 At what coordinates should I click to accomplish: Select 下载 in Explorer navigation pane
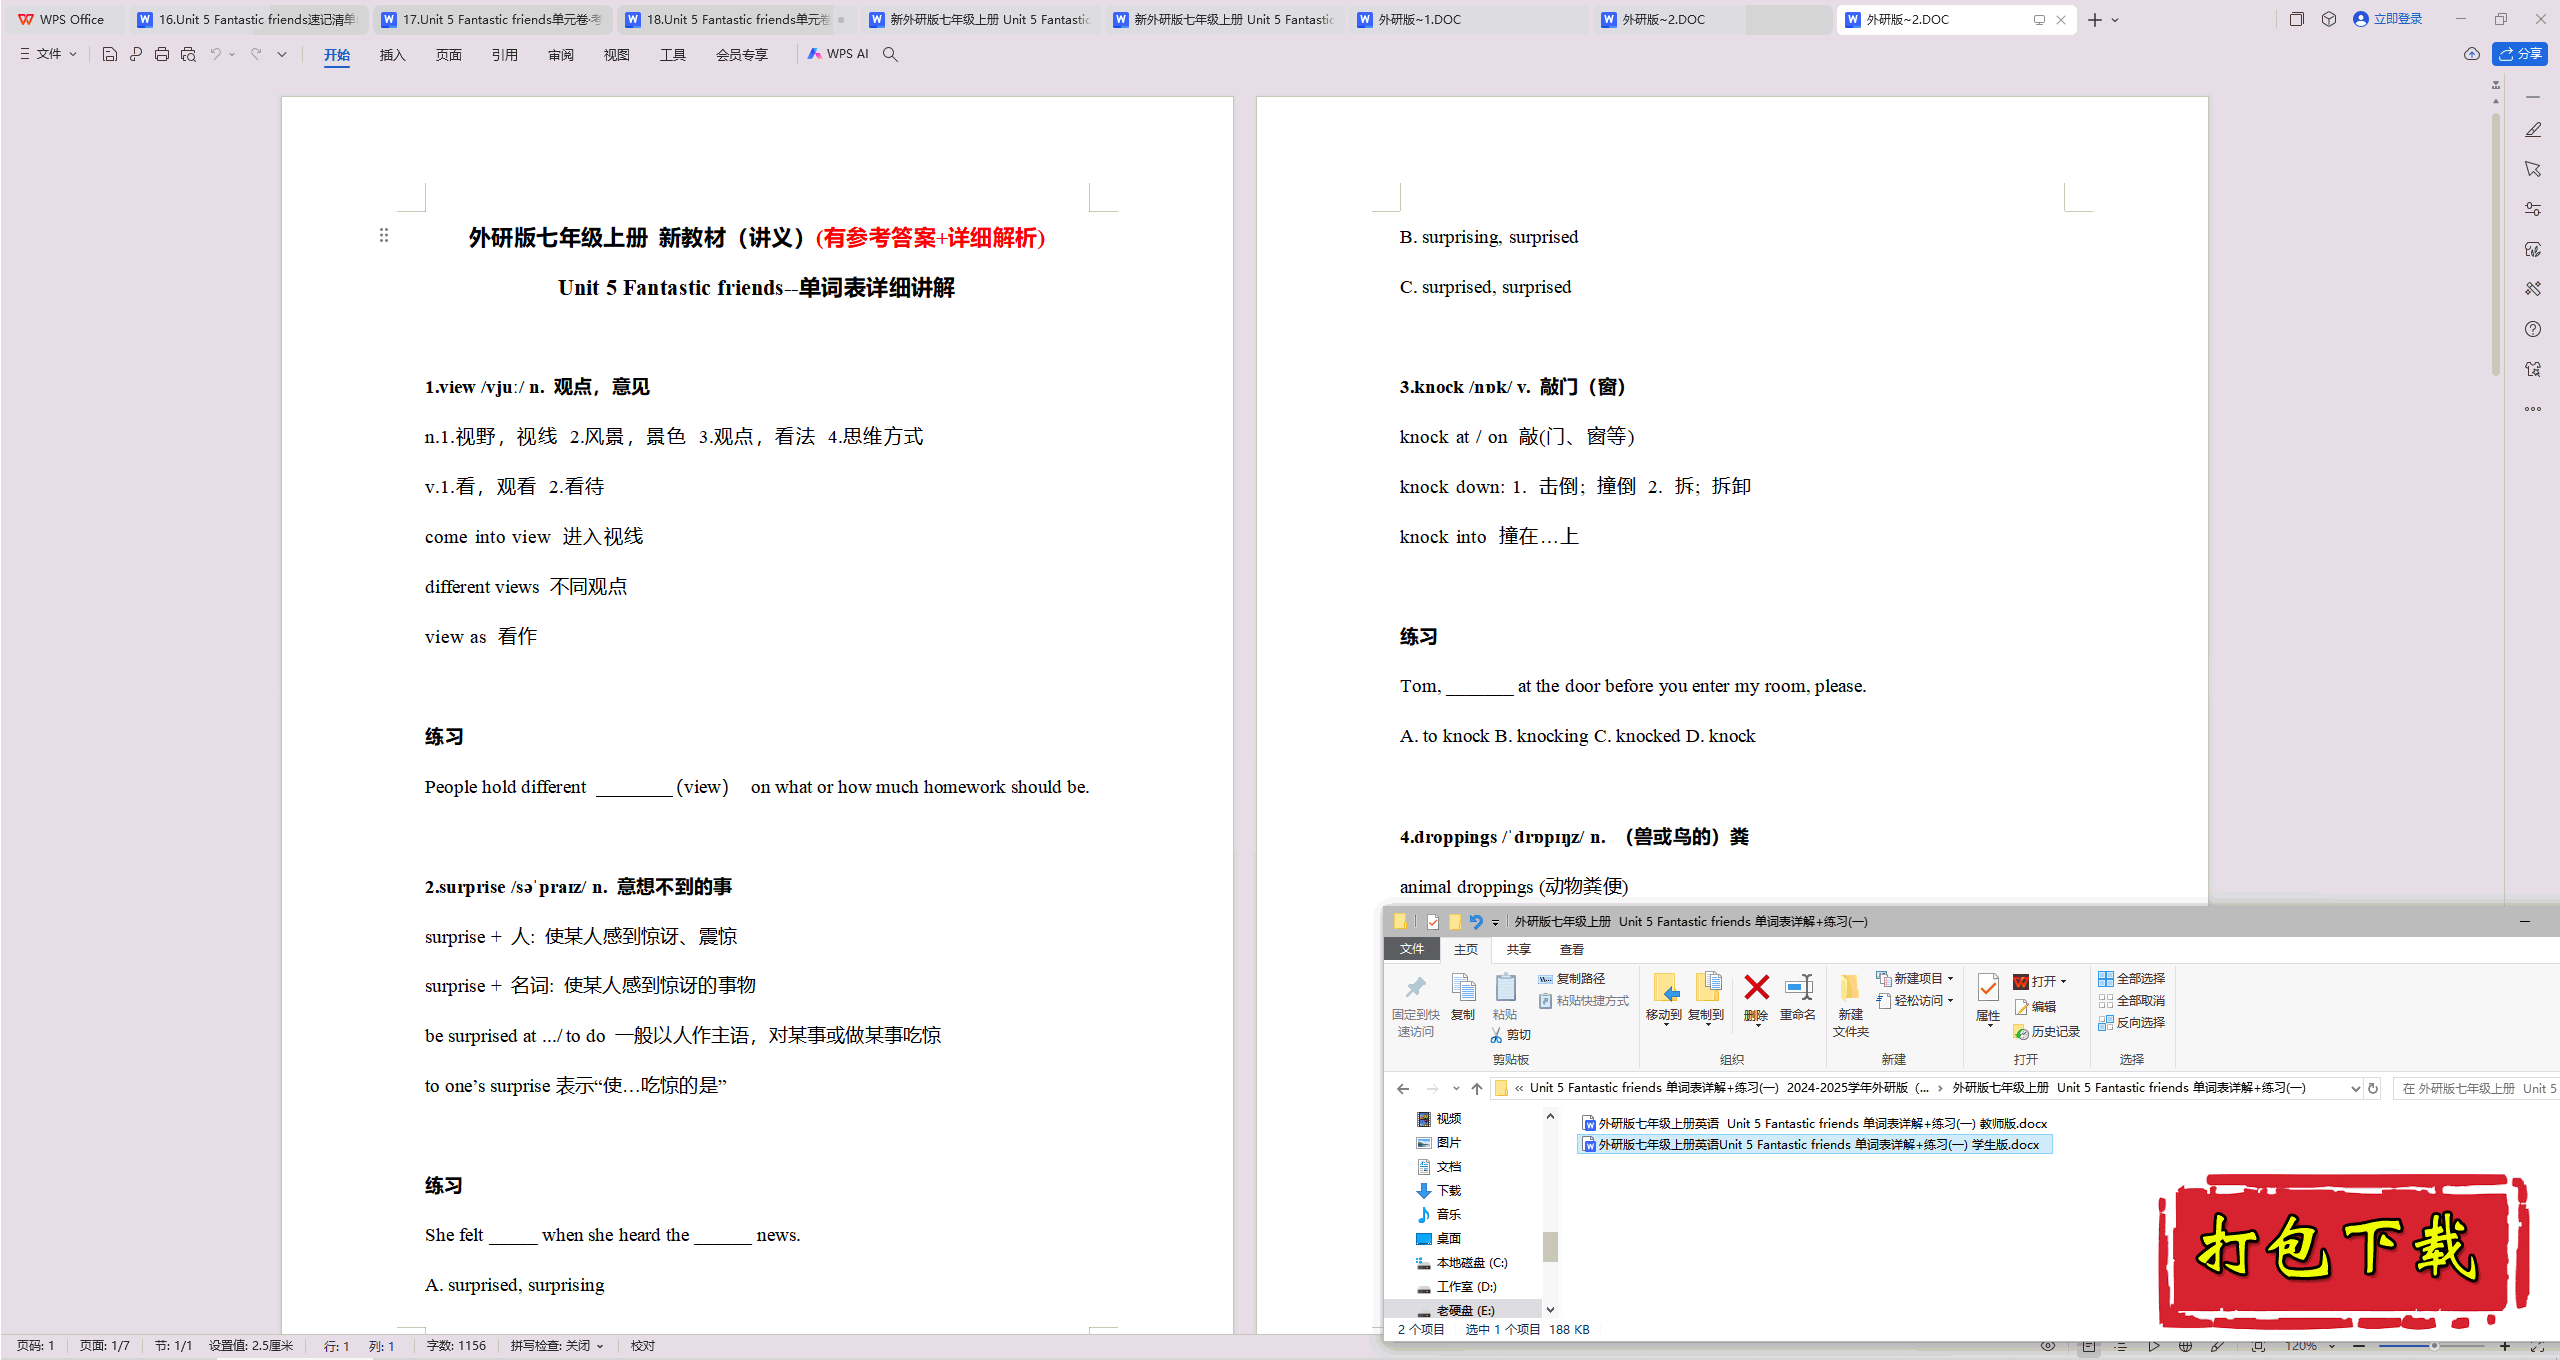(1439, 1191)
